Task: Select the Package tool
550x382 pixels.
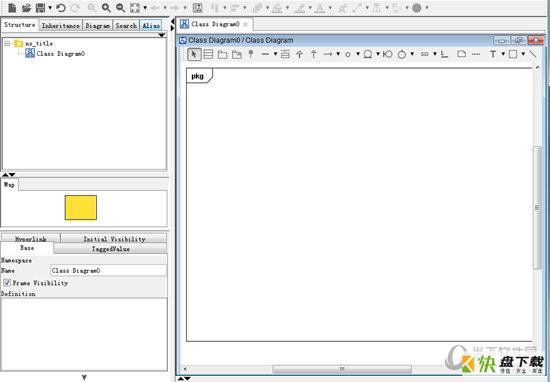Action: [x=222, y=54]
